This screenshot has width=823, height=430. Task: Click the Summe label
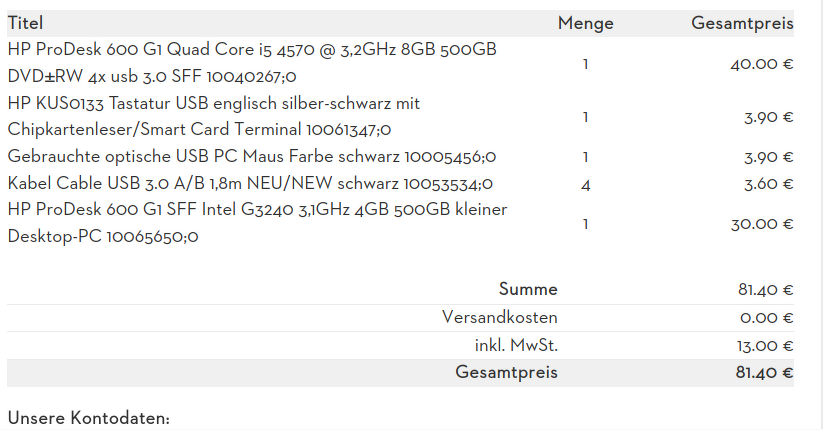(x=528, y=290)
